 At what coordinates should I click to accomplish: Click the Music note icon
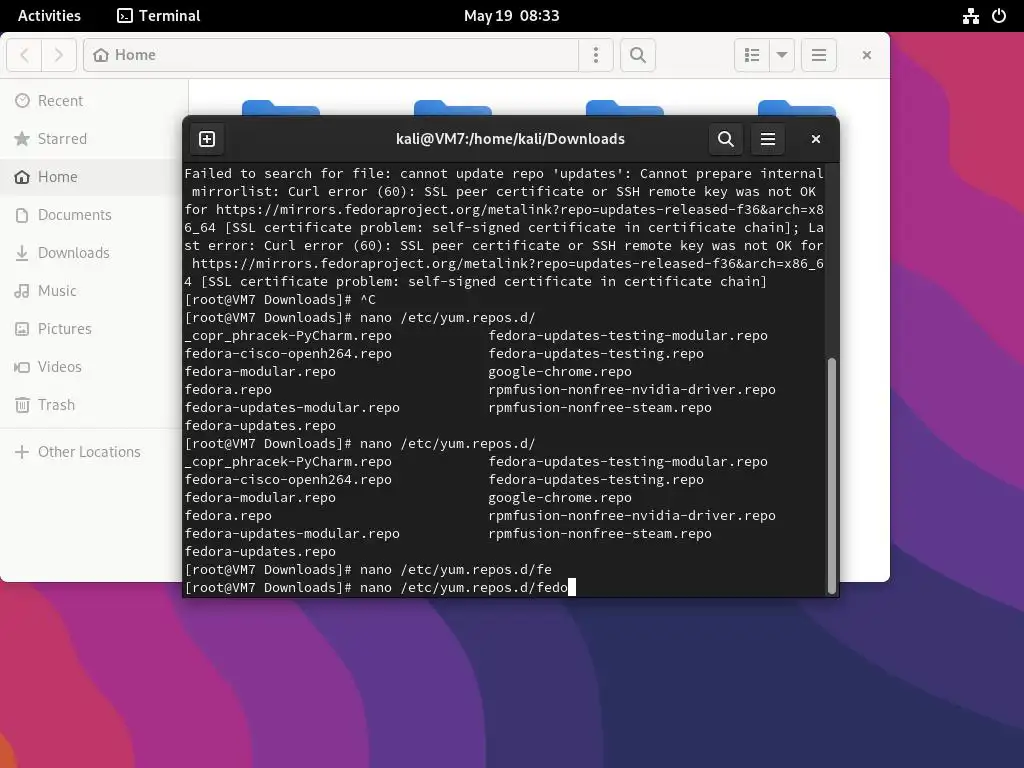click(x=22, y=291)
